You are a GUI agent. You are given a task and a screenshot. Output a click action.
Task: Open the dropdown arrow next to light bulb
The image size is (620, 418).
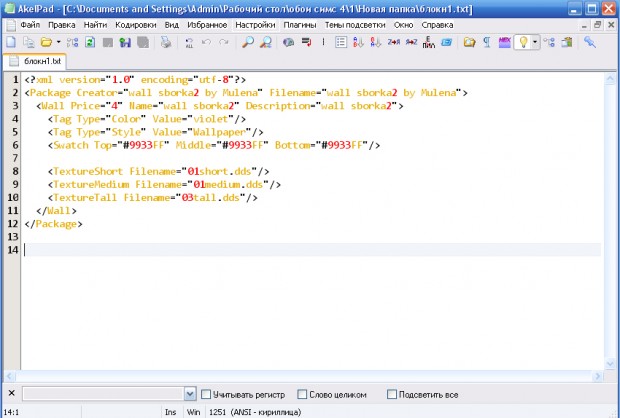tap(535, 42)
